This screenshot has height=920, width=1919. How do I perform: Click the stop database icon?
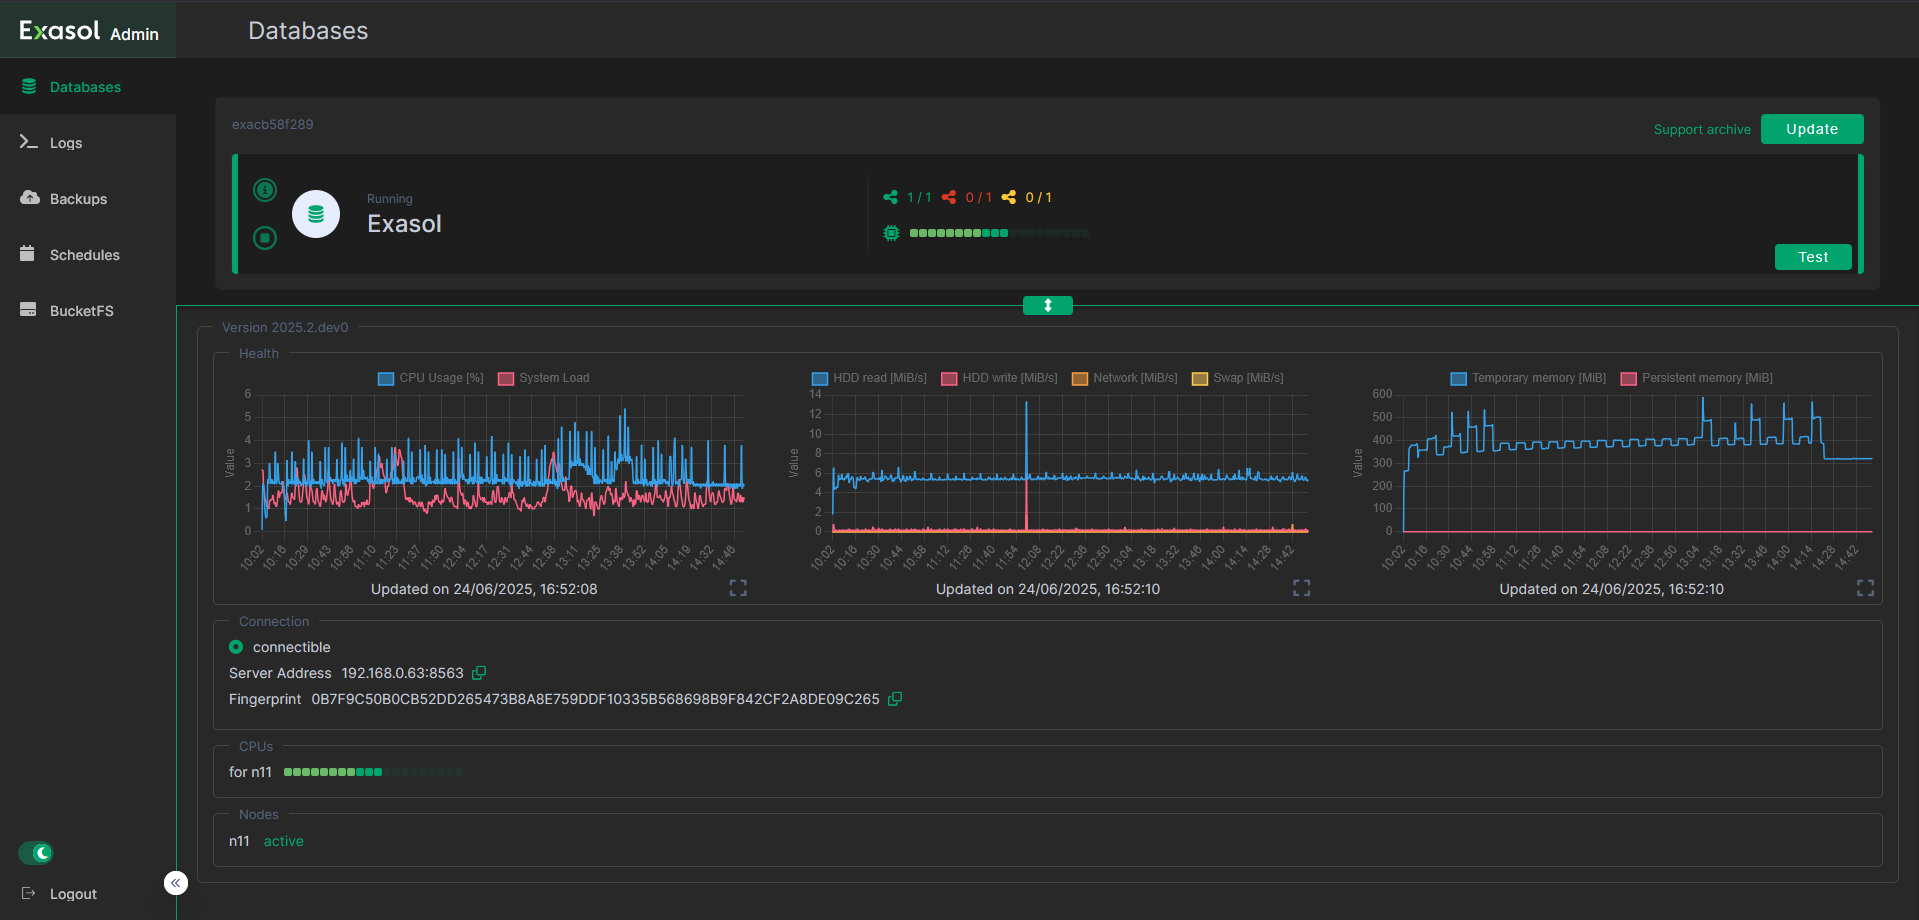pyautogui.click(x=265, y=238)
